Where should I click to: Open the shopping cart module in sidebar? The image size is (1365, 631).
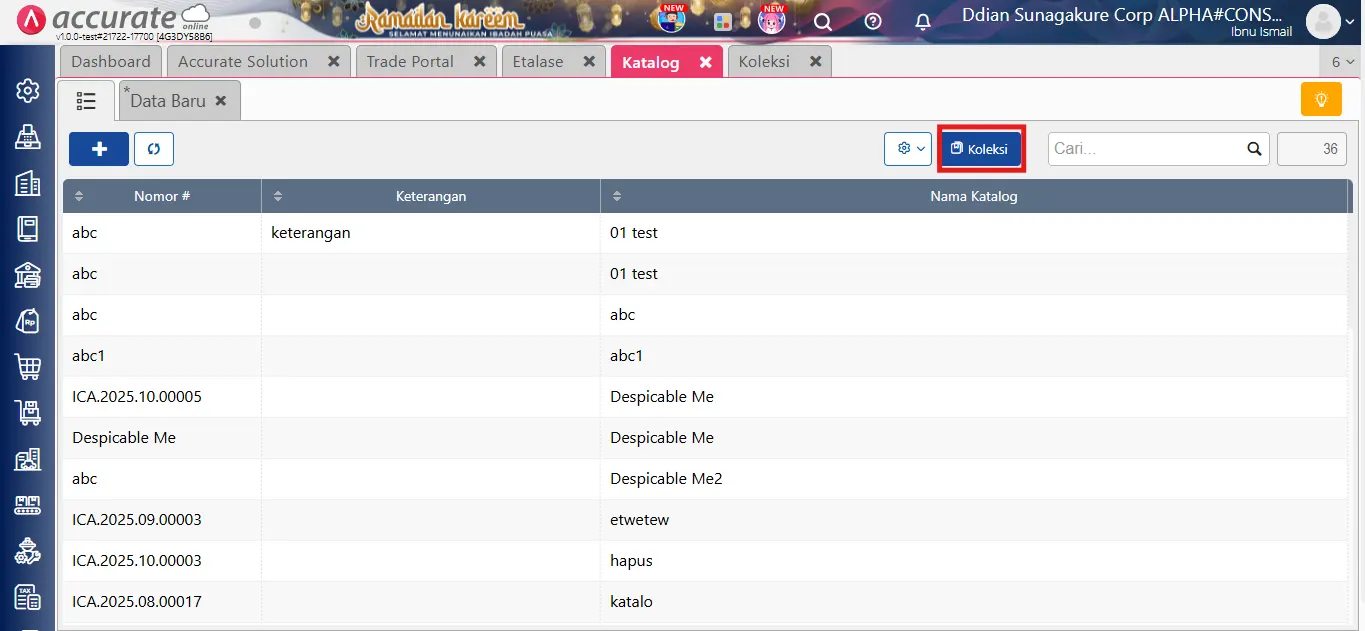(27, 366)
